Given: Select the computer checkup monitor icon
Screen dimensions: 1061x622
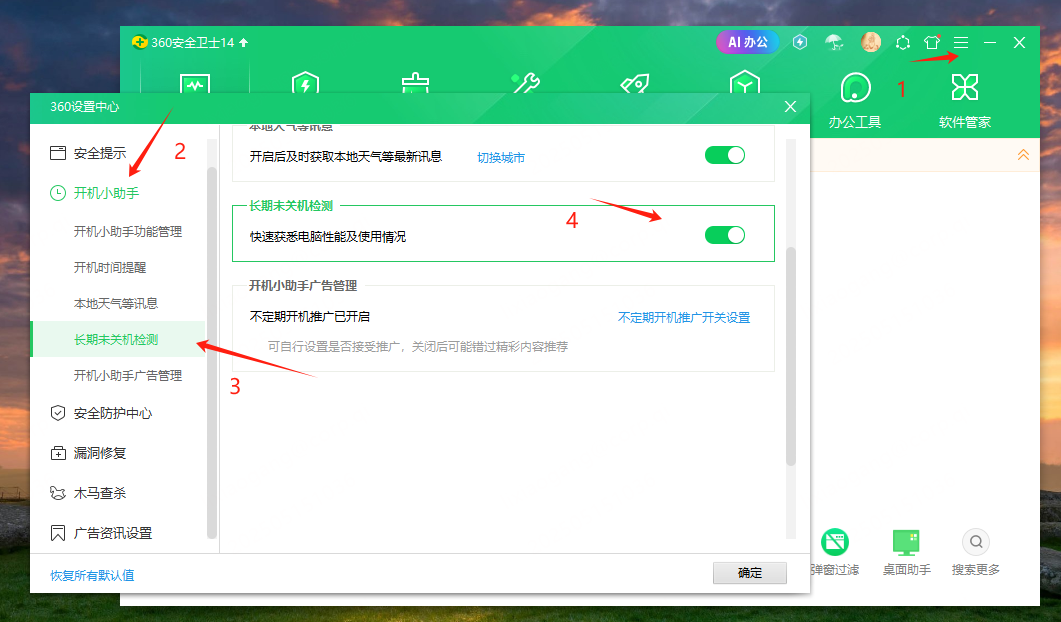Looking at the screenshot, I should pos(195,84).
